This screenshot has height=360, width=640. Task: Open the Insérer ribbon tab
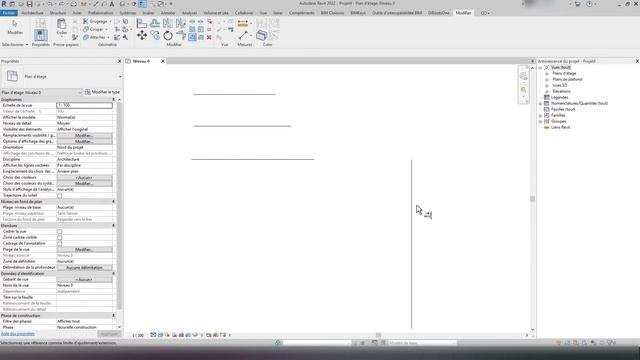point(149,13)
